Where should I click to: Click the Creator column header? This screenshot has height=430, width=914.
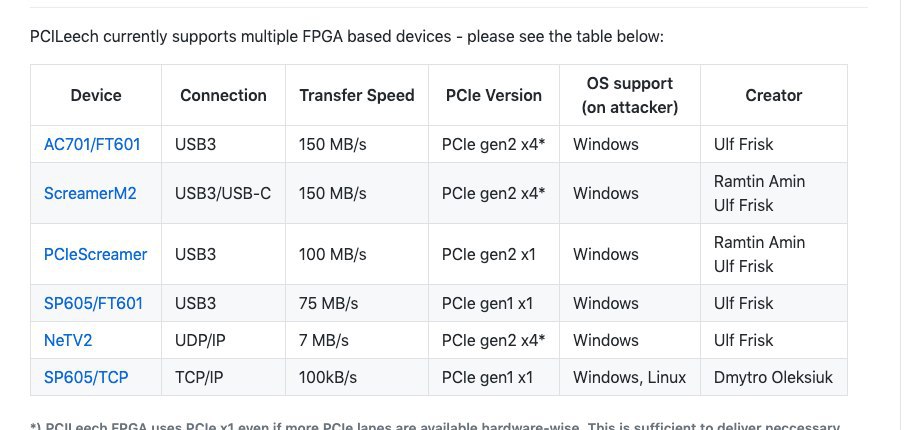[x=774, y=95]
